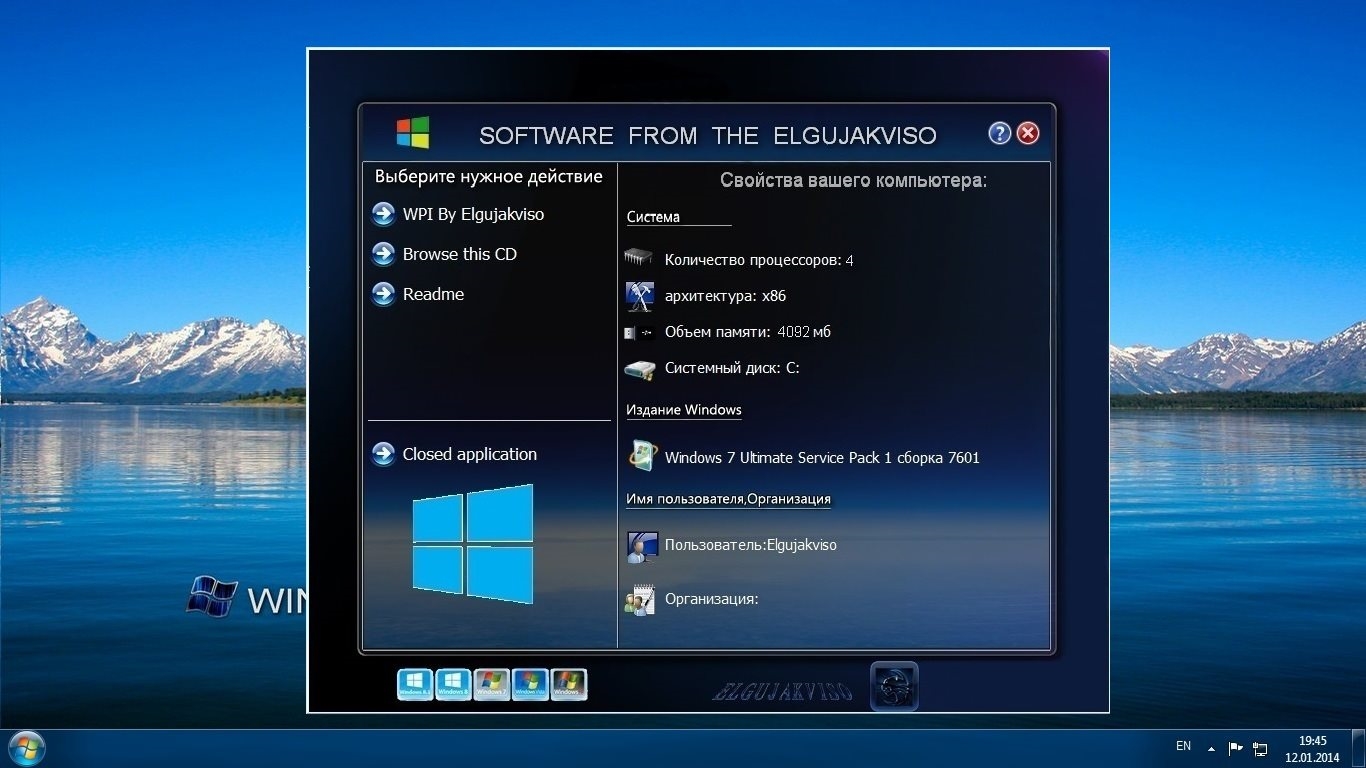Click the processor chip icon
The height and width of the screenshot is (768, 1366).
click(x=638, y=259)
